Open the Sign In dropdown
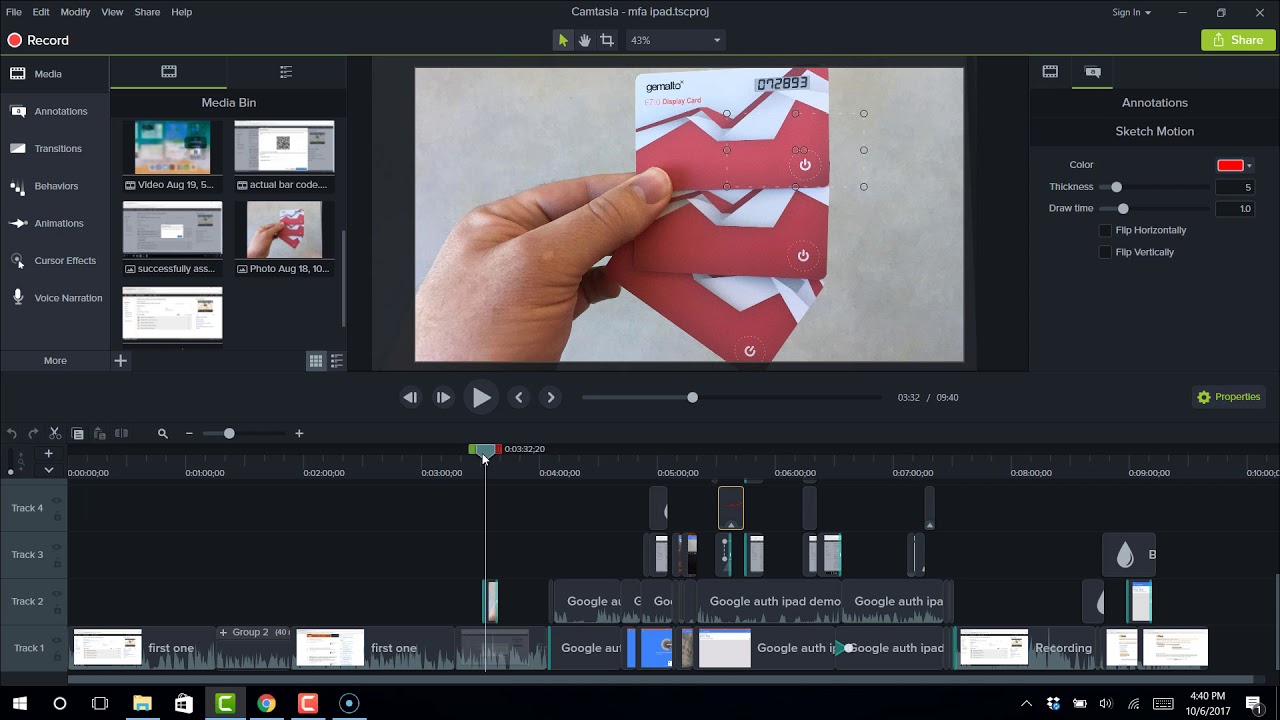The width and height of the screenshot is (1280, 720). point(1131,12)
